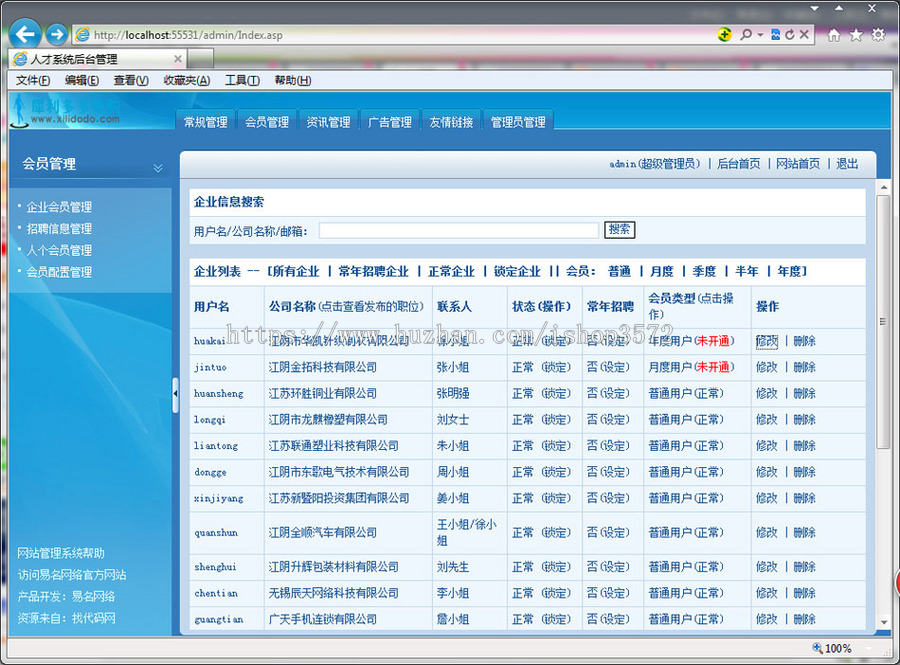Filter members by 季度
Screen dimensions: 900x665
click(x=704, y=271)
